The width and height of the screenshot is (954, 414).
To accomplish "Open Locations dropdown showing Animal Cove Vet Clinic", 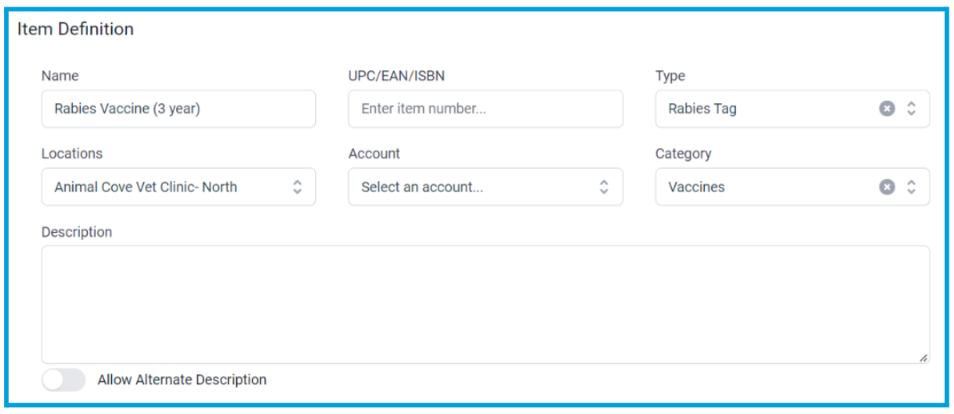I will click(x=178, y=187).
